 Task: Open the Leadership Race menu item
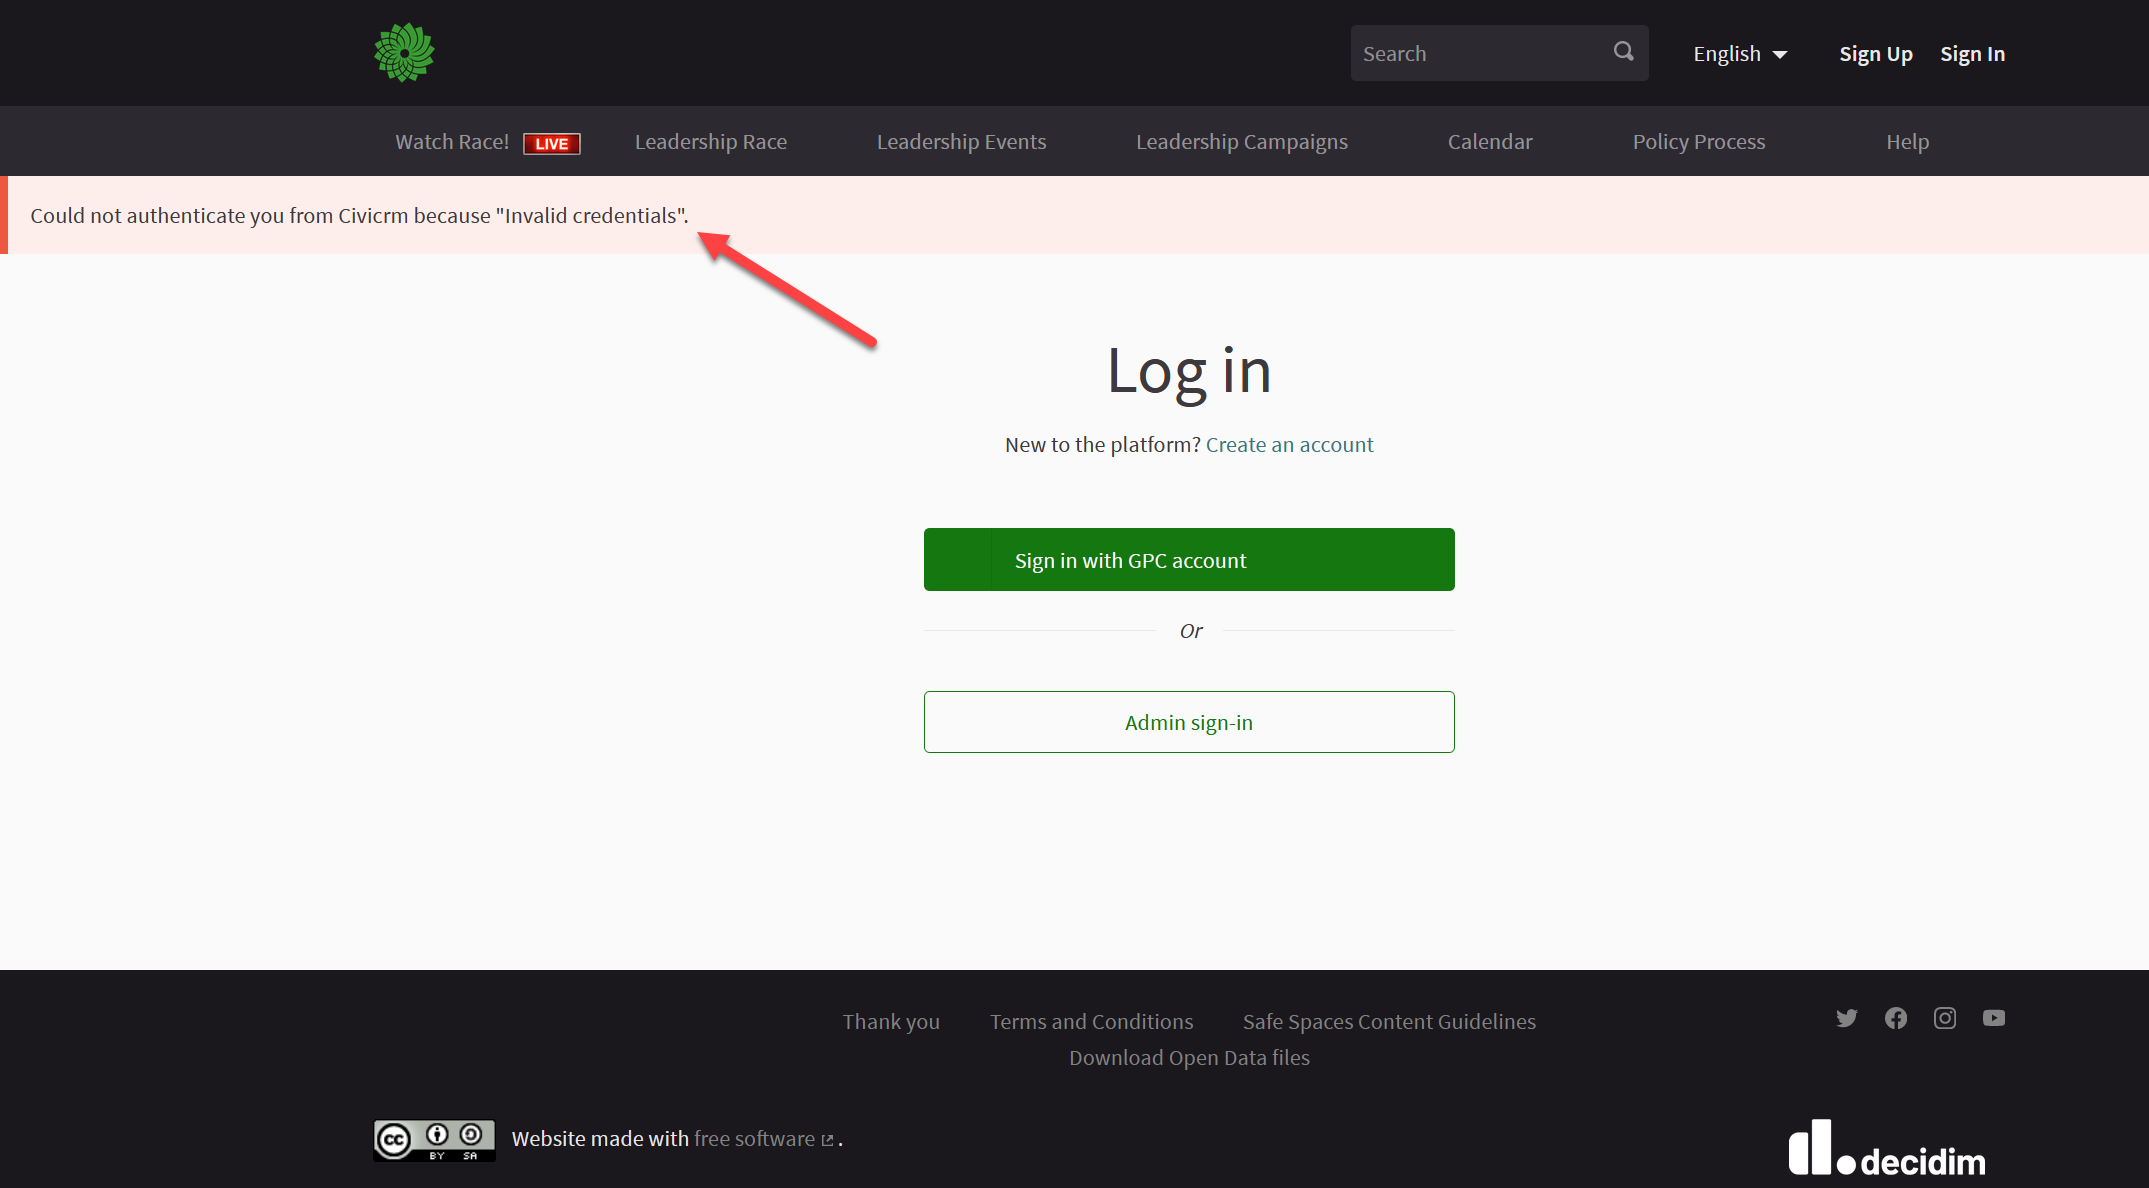710,141
